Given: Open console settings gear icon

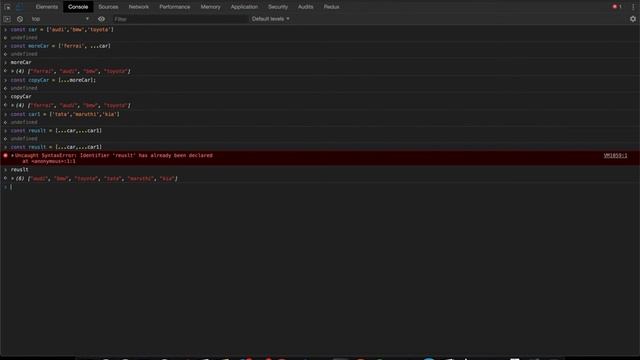Looking at the screenshot, I should (x=633, y=19).
